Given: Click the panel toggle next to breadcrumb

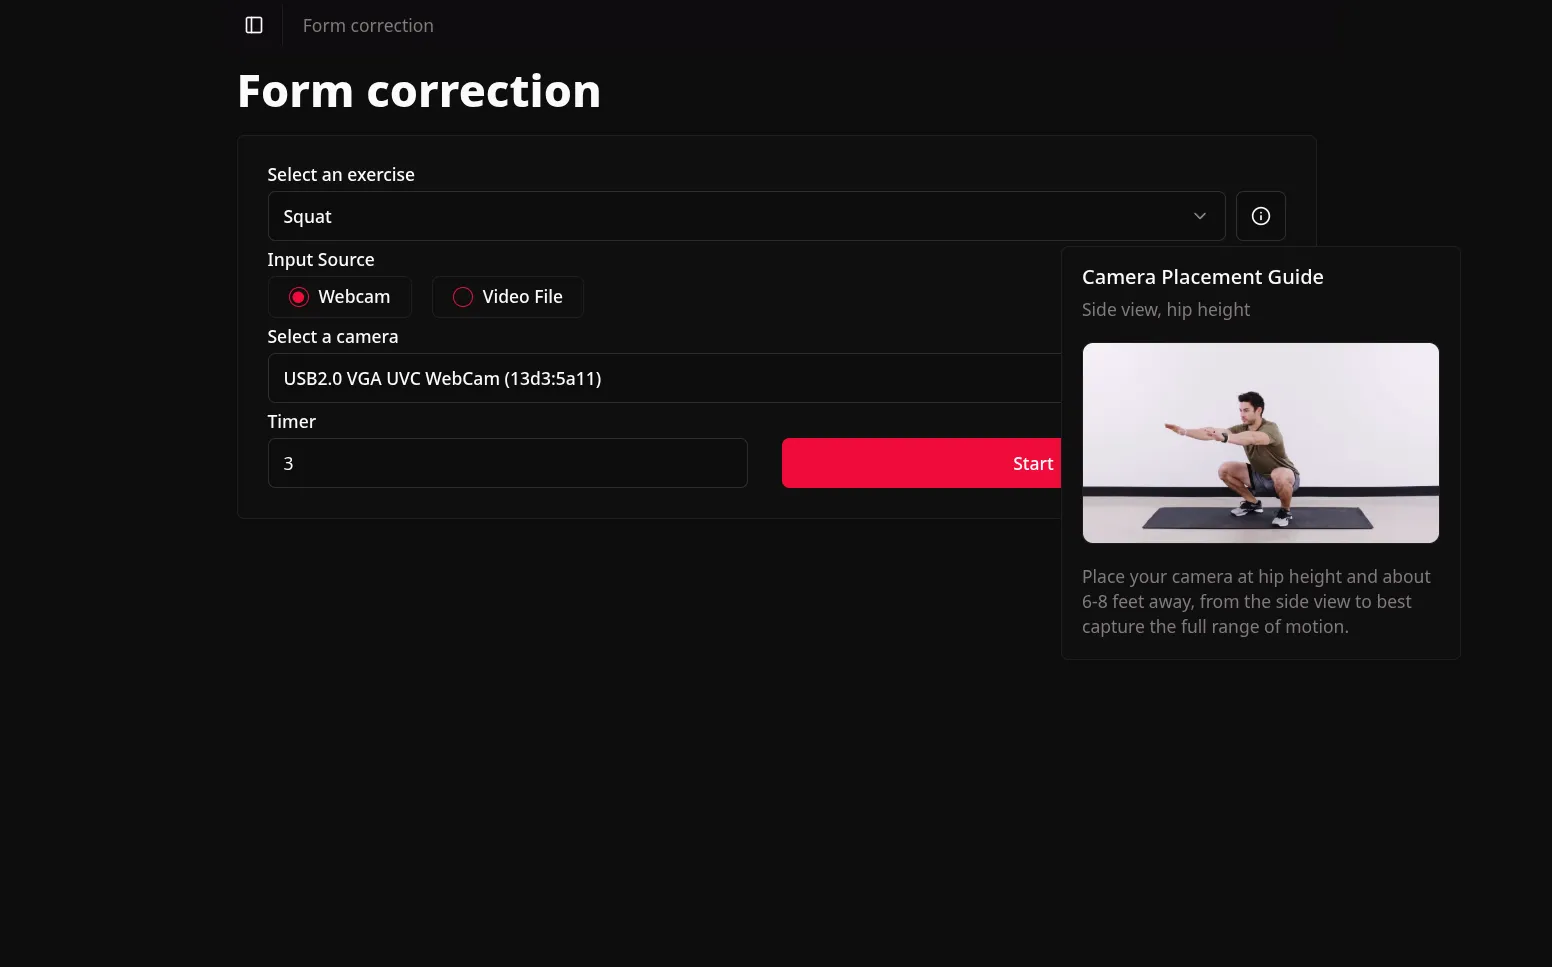Looking at the screenshot, I should pyautogui.click(x=253, y=25).
